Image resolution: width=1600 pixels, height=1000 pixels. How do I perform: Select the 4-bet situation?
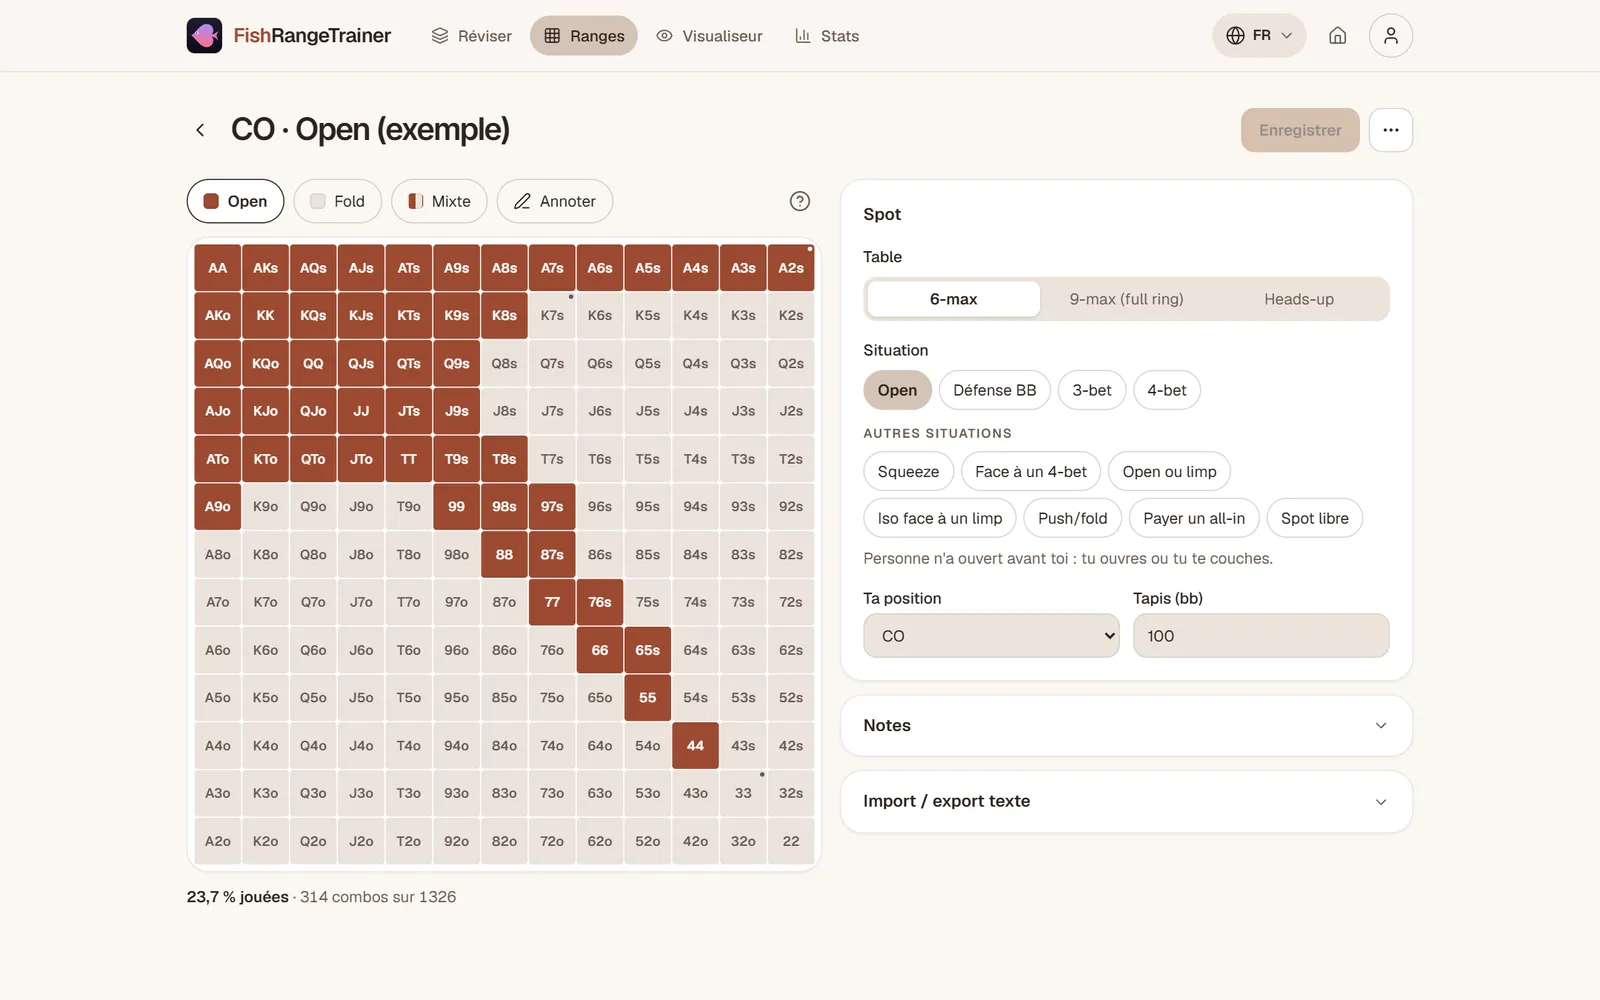point(1167,390)
